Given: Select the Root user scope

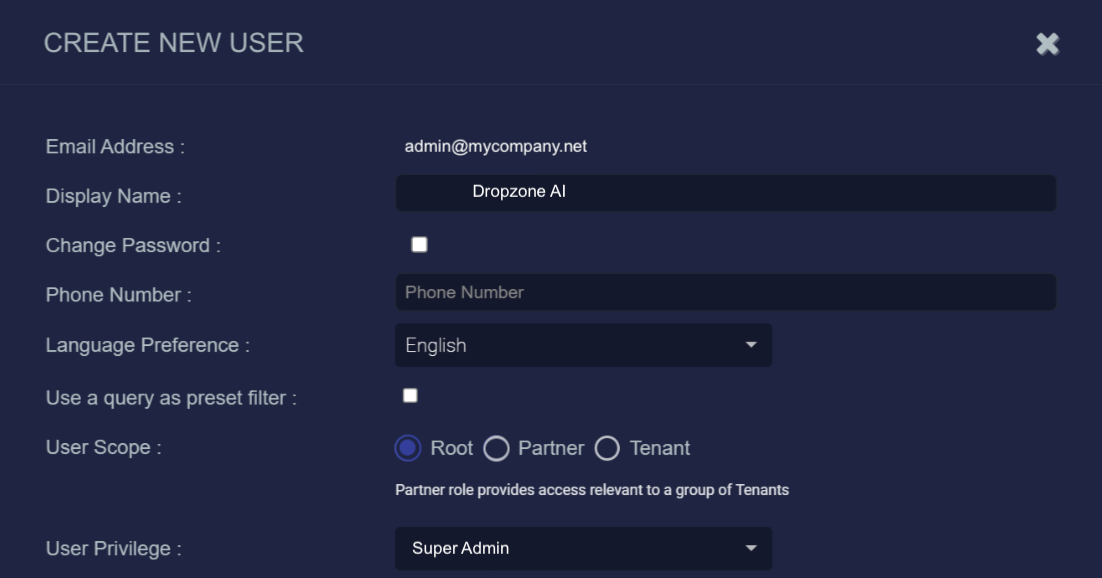Looking at the screenshot, I should (408, 449).
